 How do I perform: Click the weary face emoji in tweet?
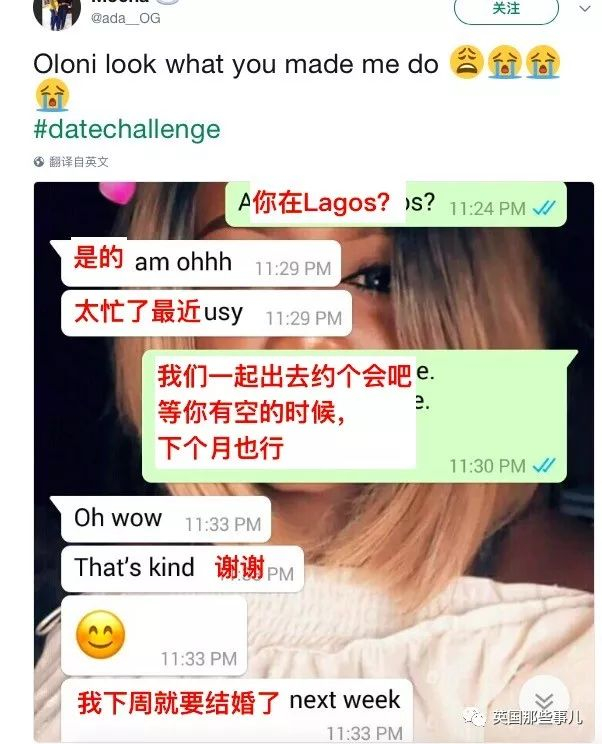[467, 62]
